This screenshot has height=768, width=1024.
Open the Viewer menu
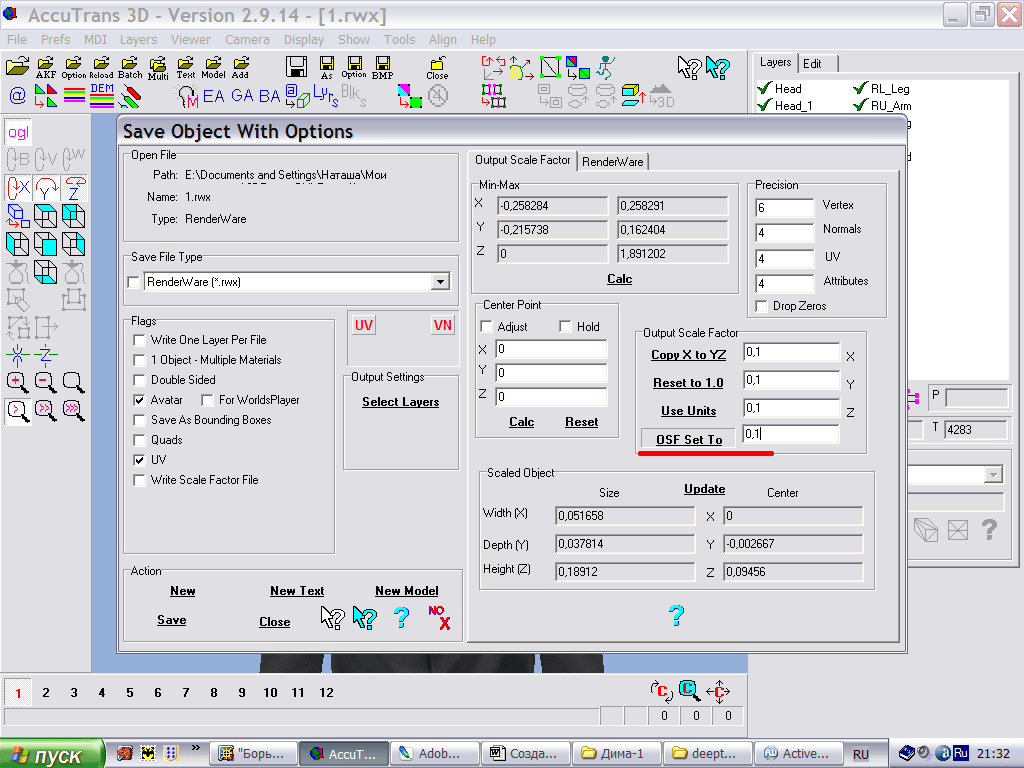tap(191, 40)
